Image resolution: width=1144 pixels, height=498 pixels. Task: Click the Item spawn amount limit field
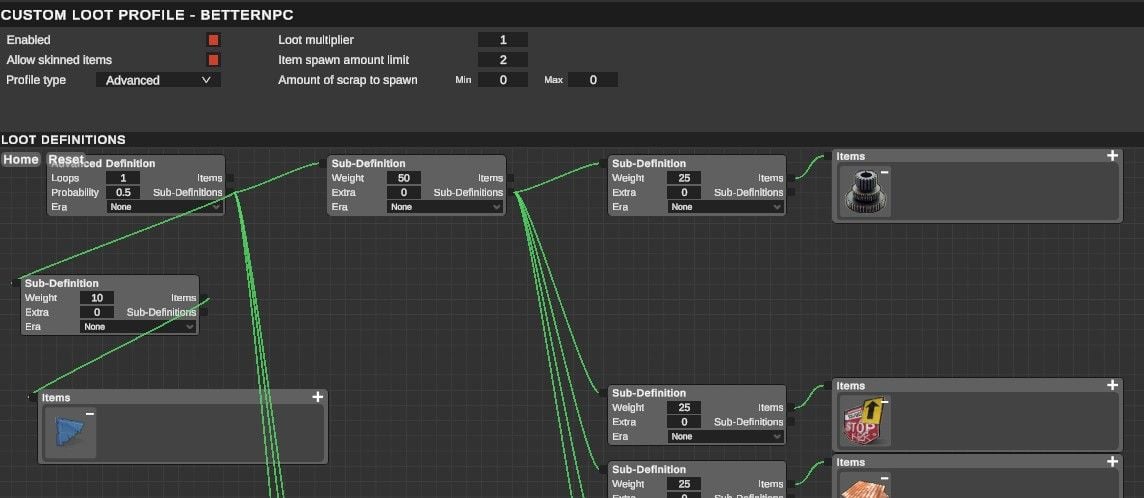[502, 60]
